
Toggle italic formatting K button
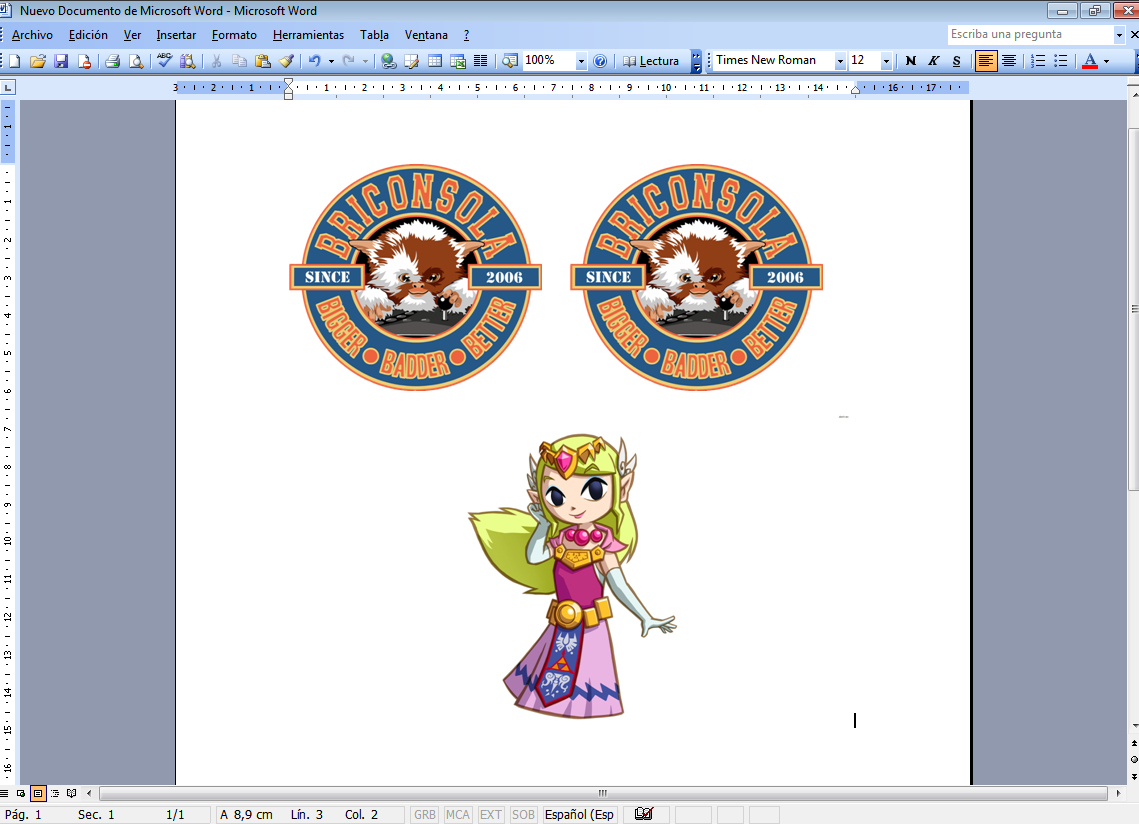pos(933,61)
